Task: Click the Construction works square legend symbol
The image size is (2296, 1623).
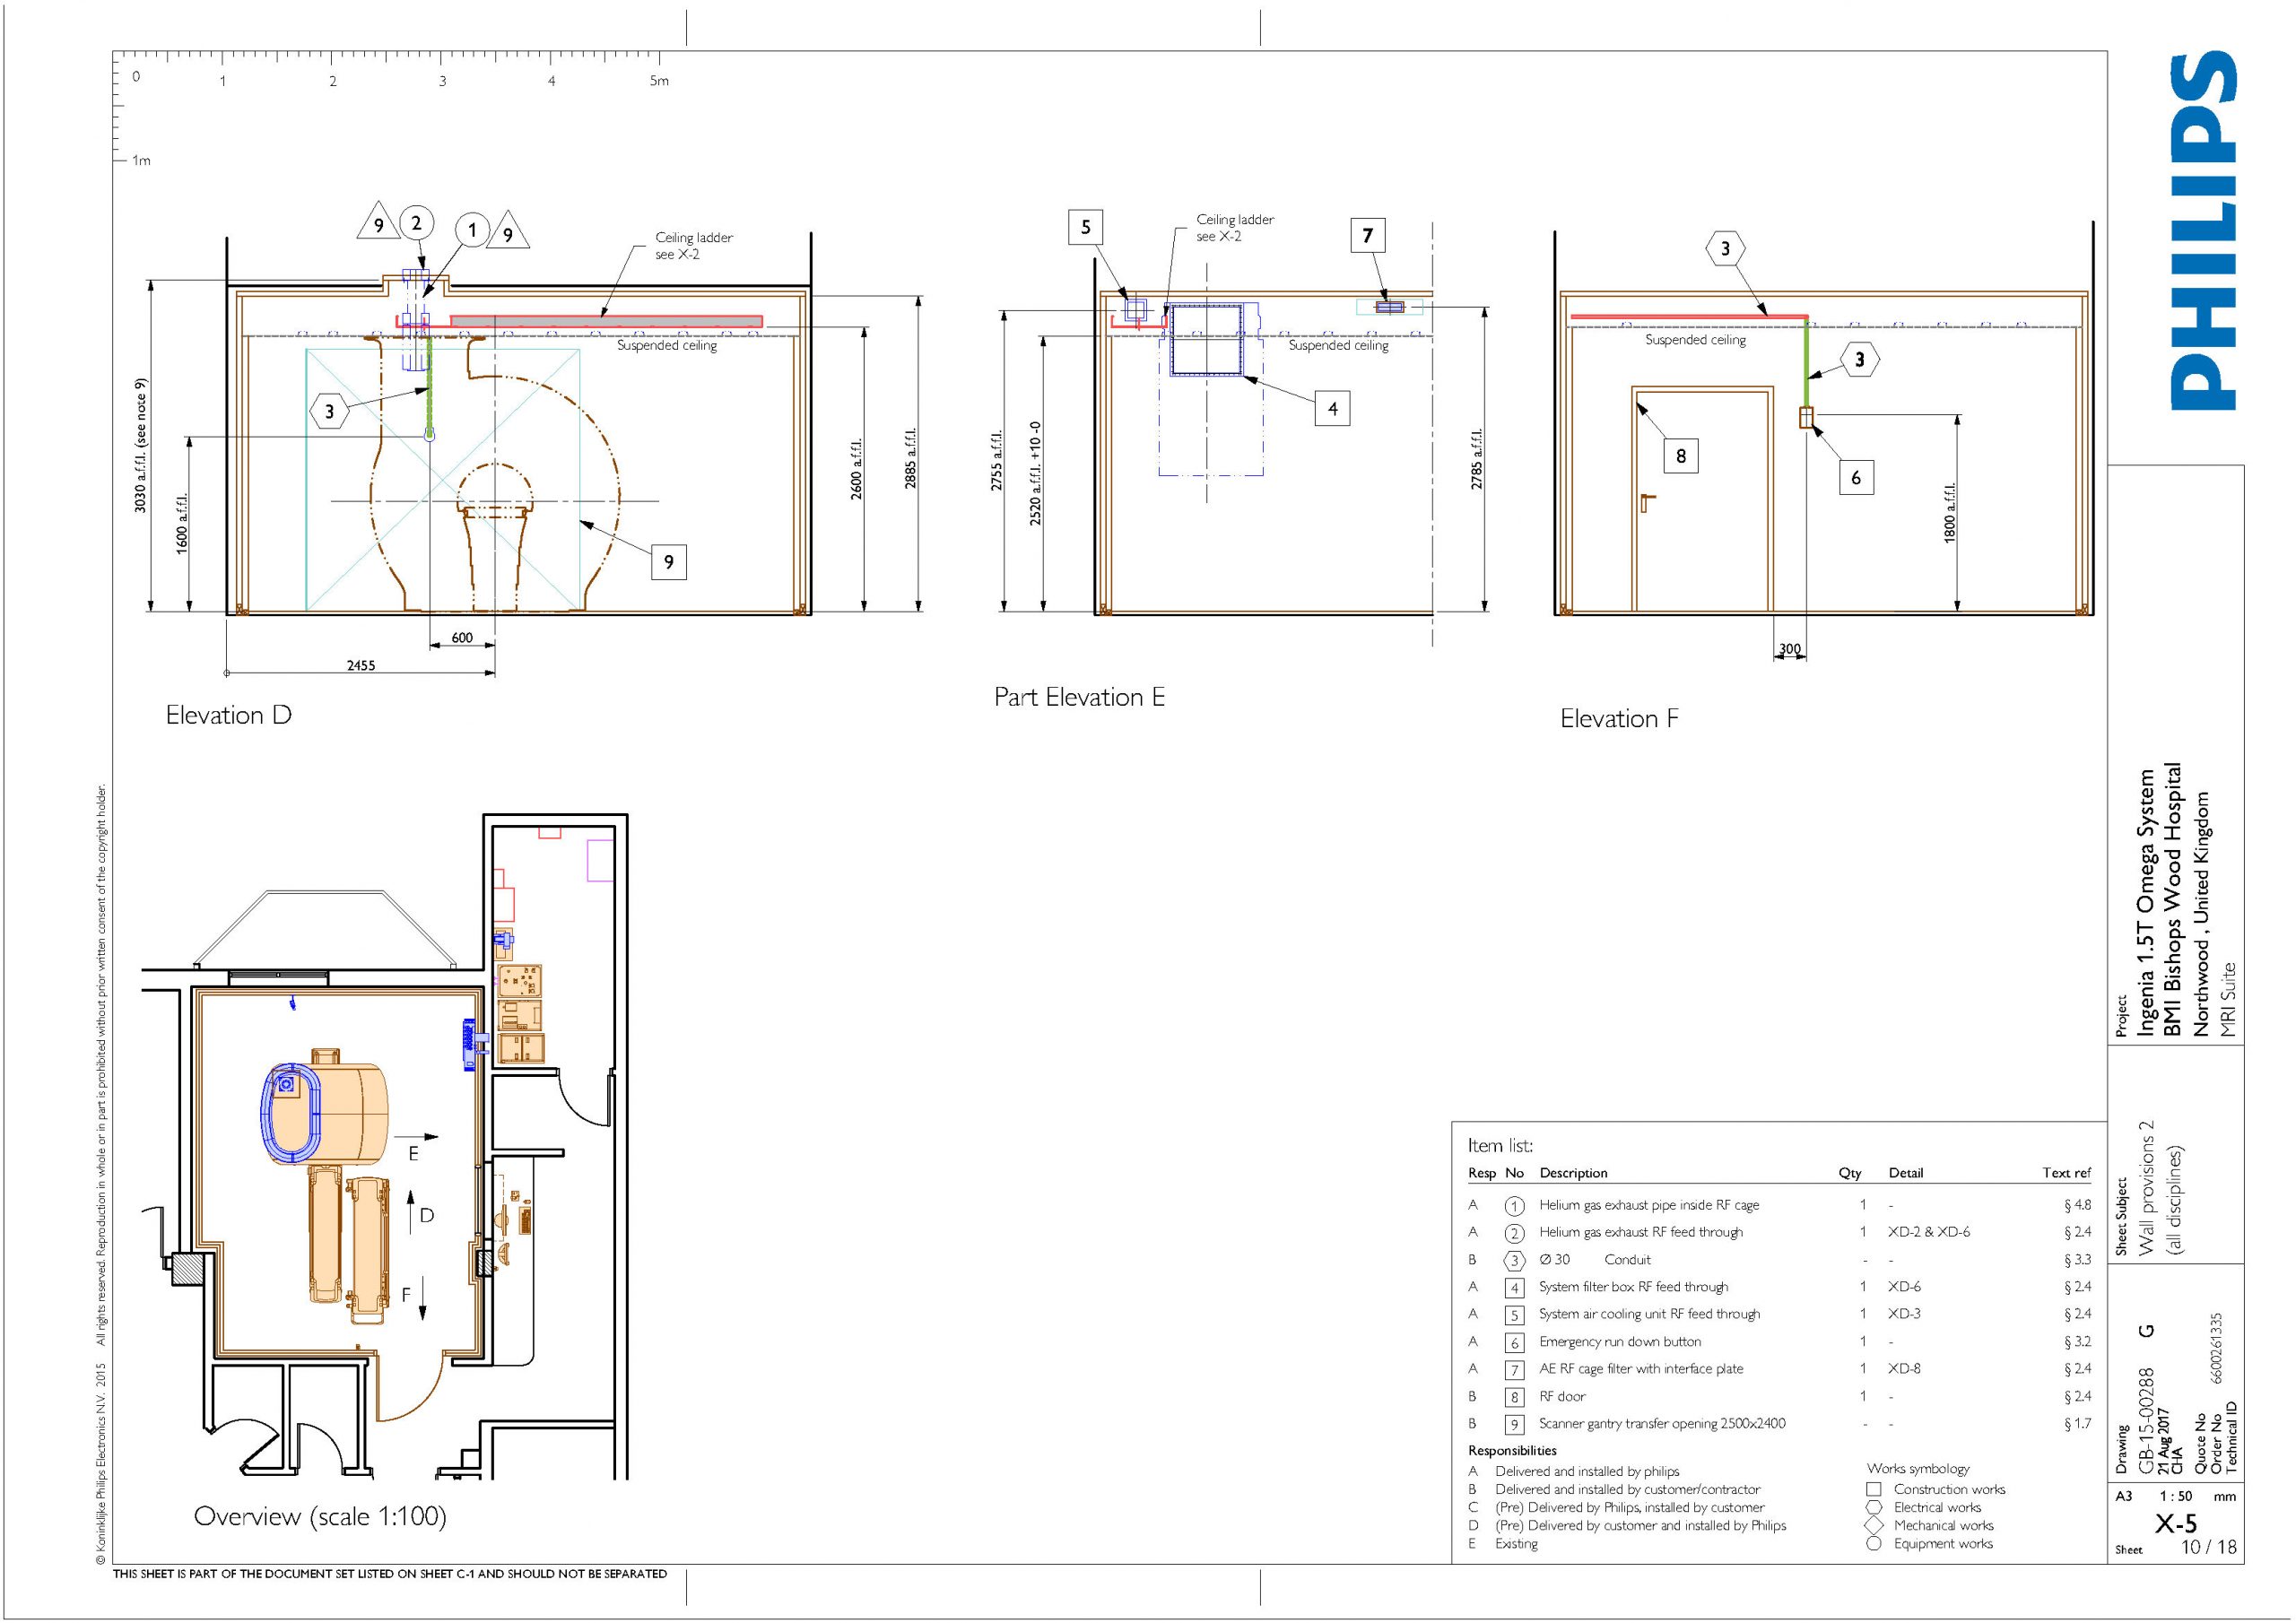Action: point(1874,1489)
